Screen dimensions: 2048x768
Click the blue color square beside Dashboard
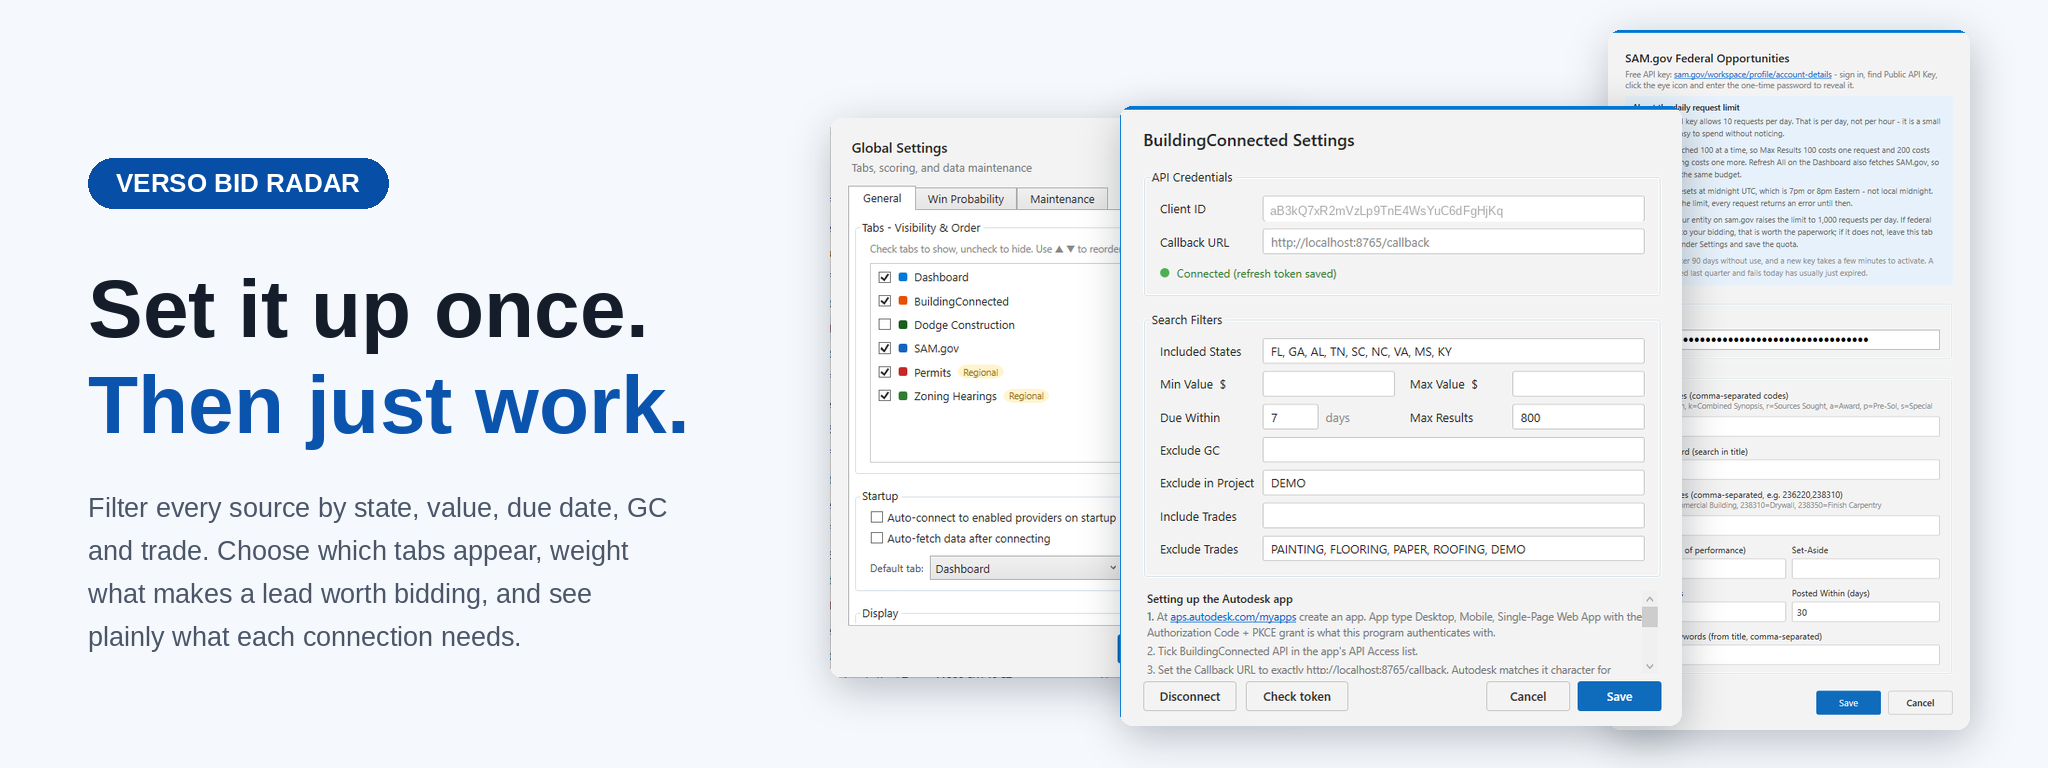[x=903, y=277]
